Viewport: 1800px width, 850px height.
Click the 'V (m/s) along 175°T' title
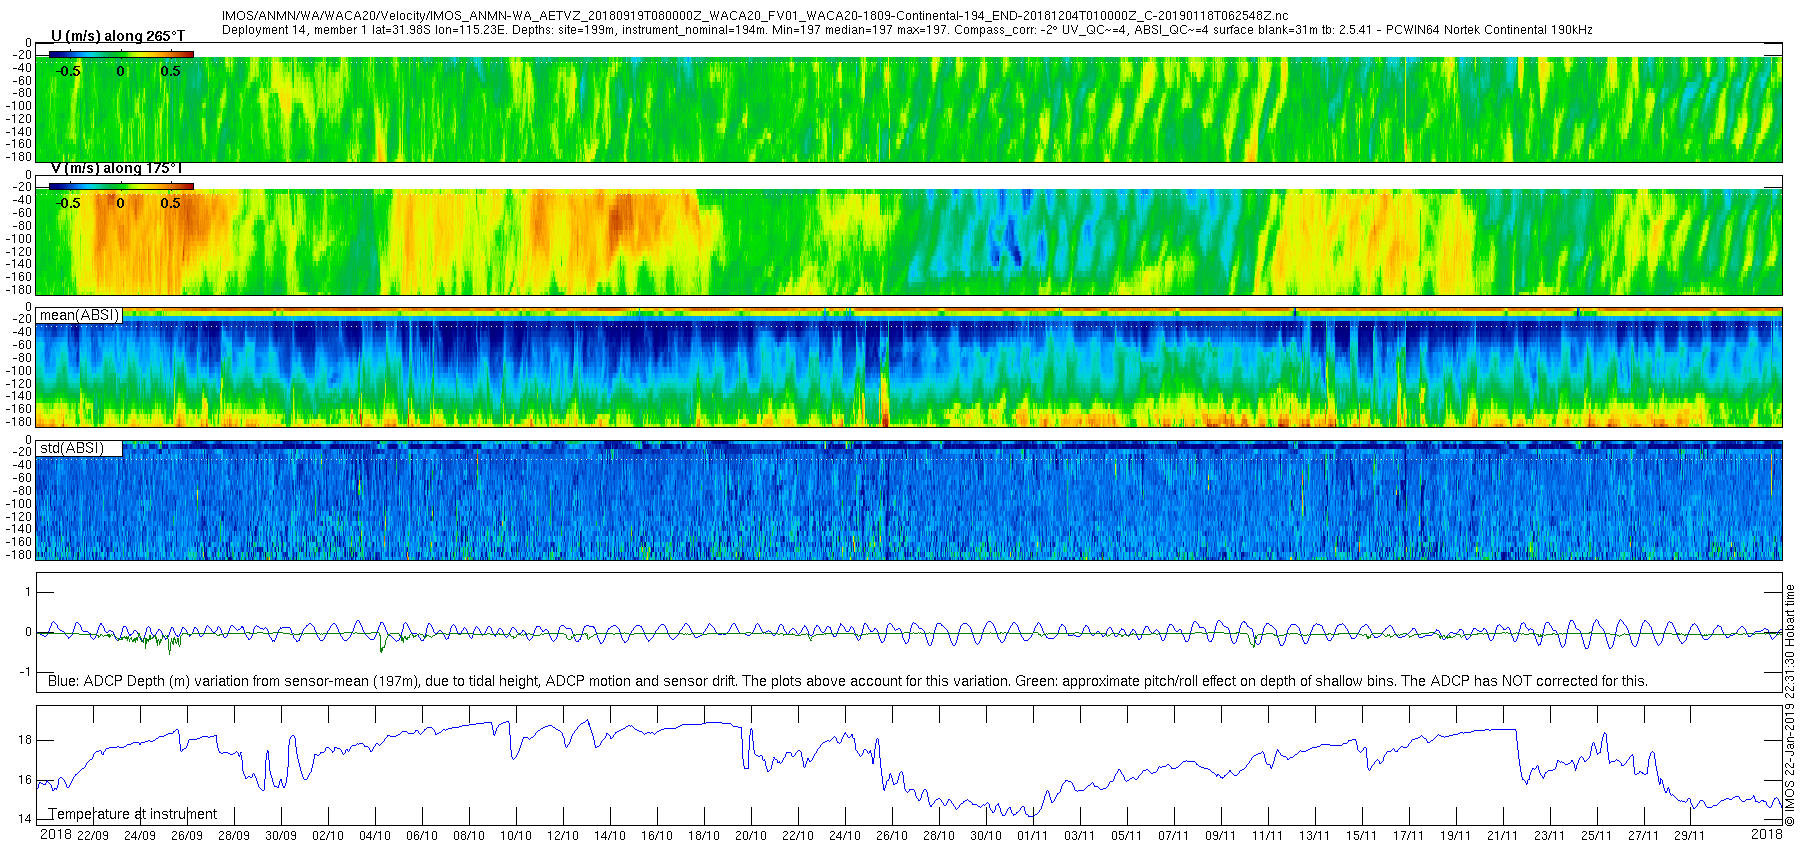(117, 168)
